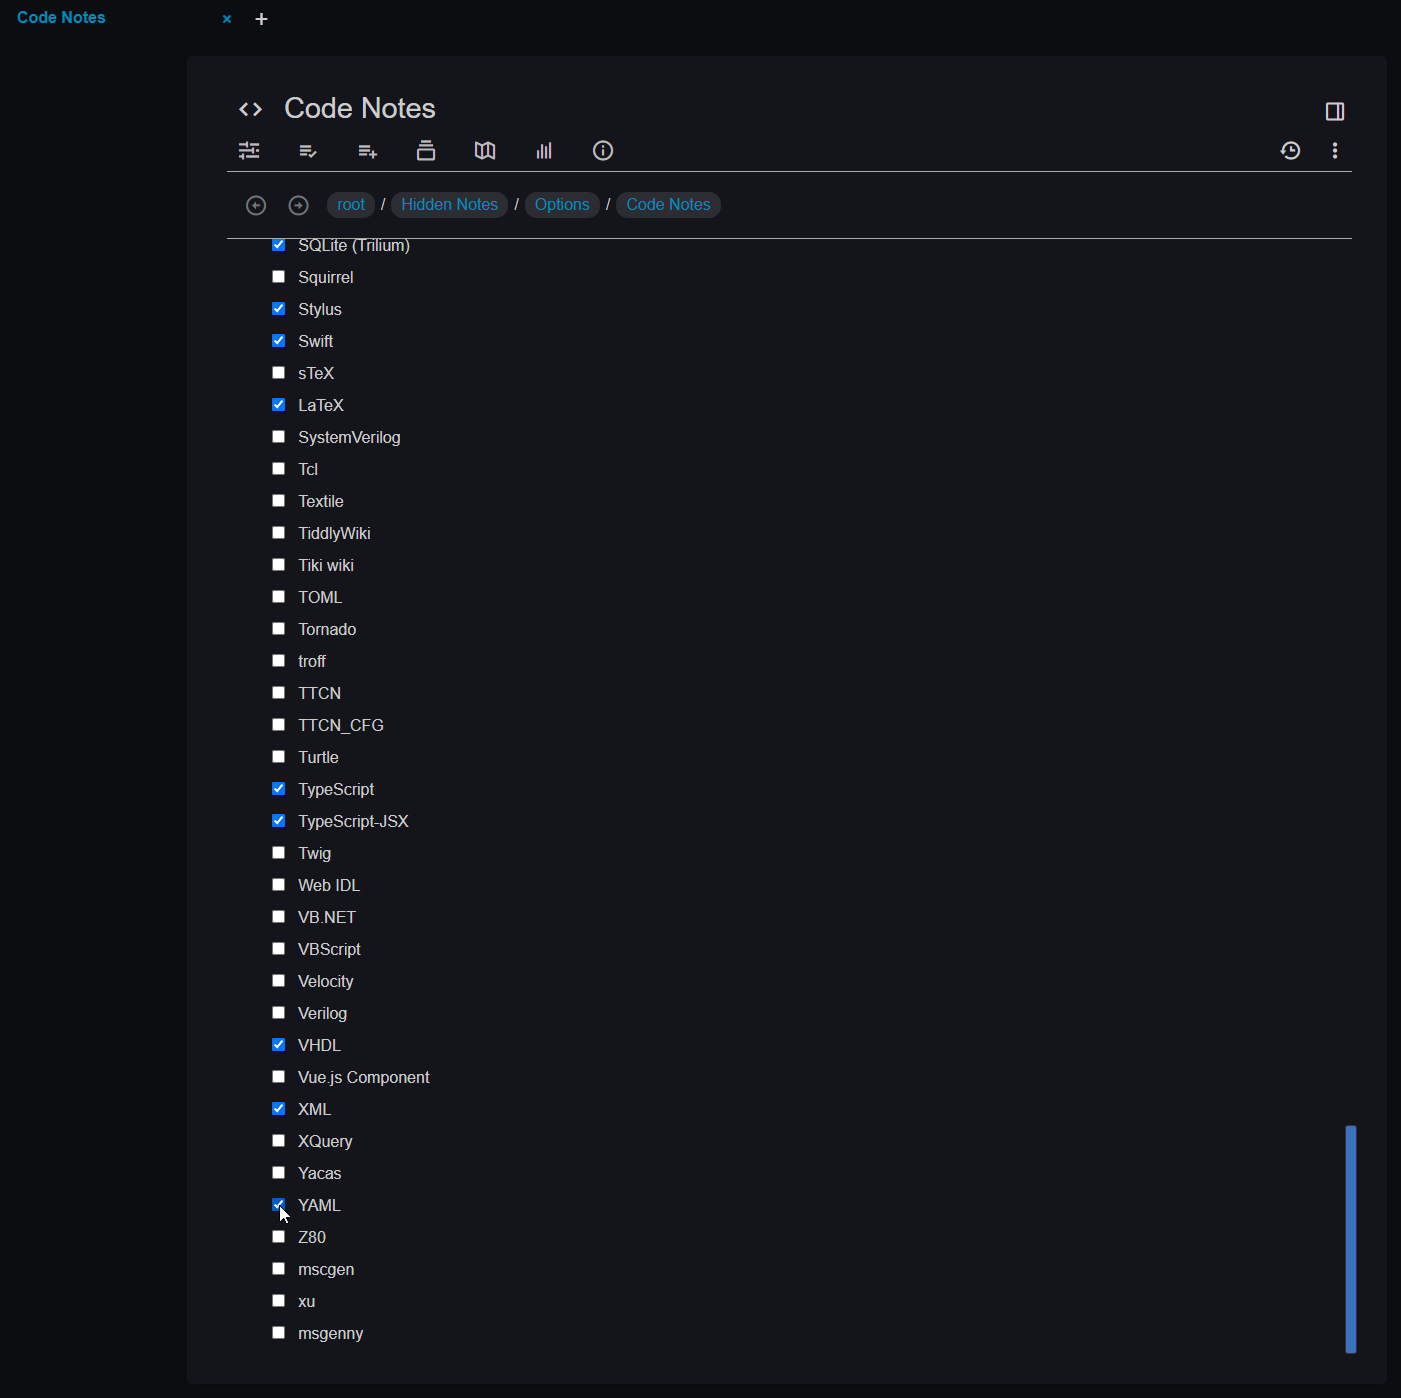The width and height of the screenshot is (1401, 1398).
Task: Enable the Vue.js Component checkbox
Action: (x=279, y=1077)
